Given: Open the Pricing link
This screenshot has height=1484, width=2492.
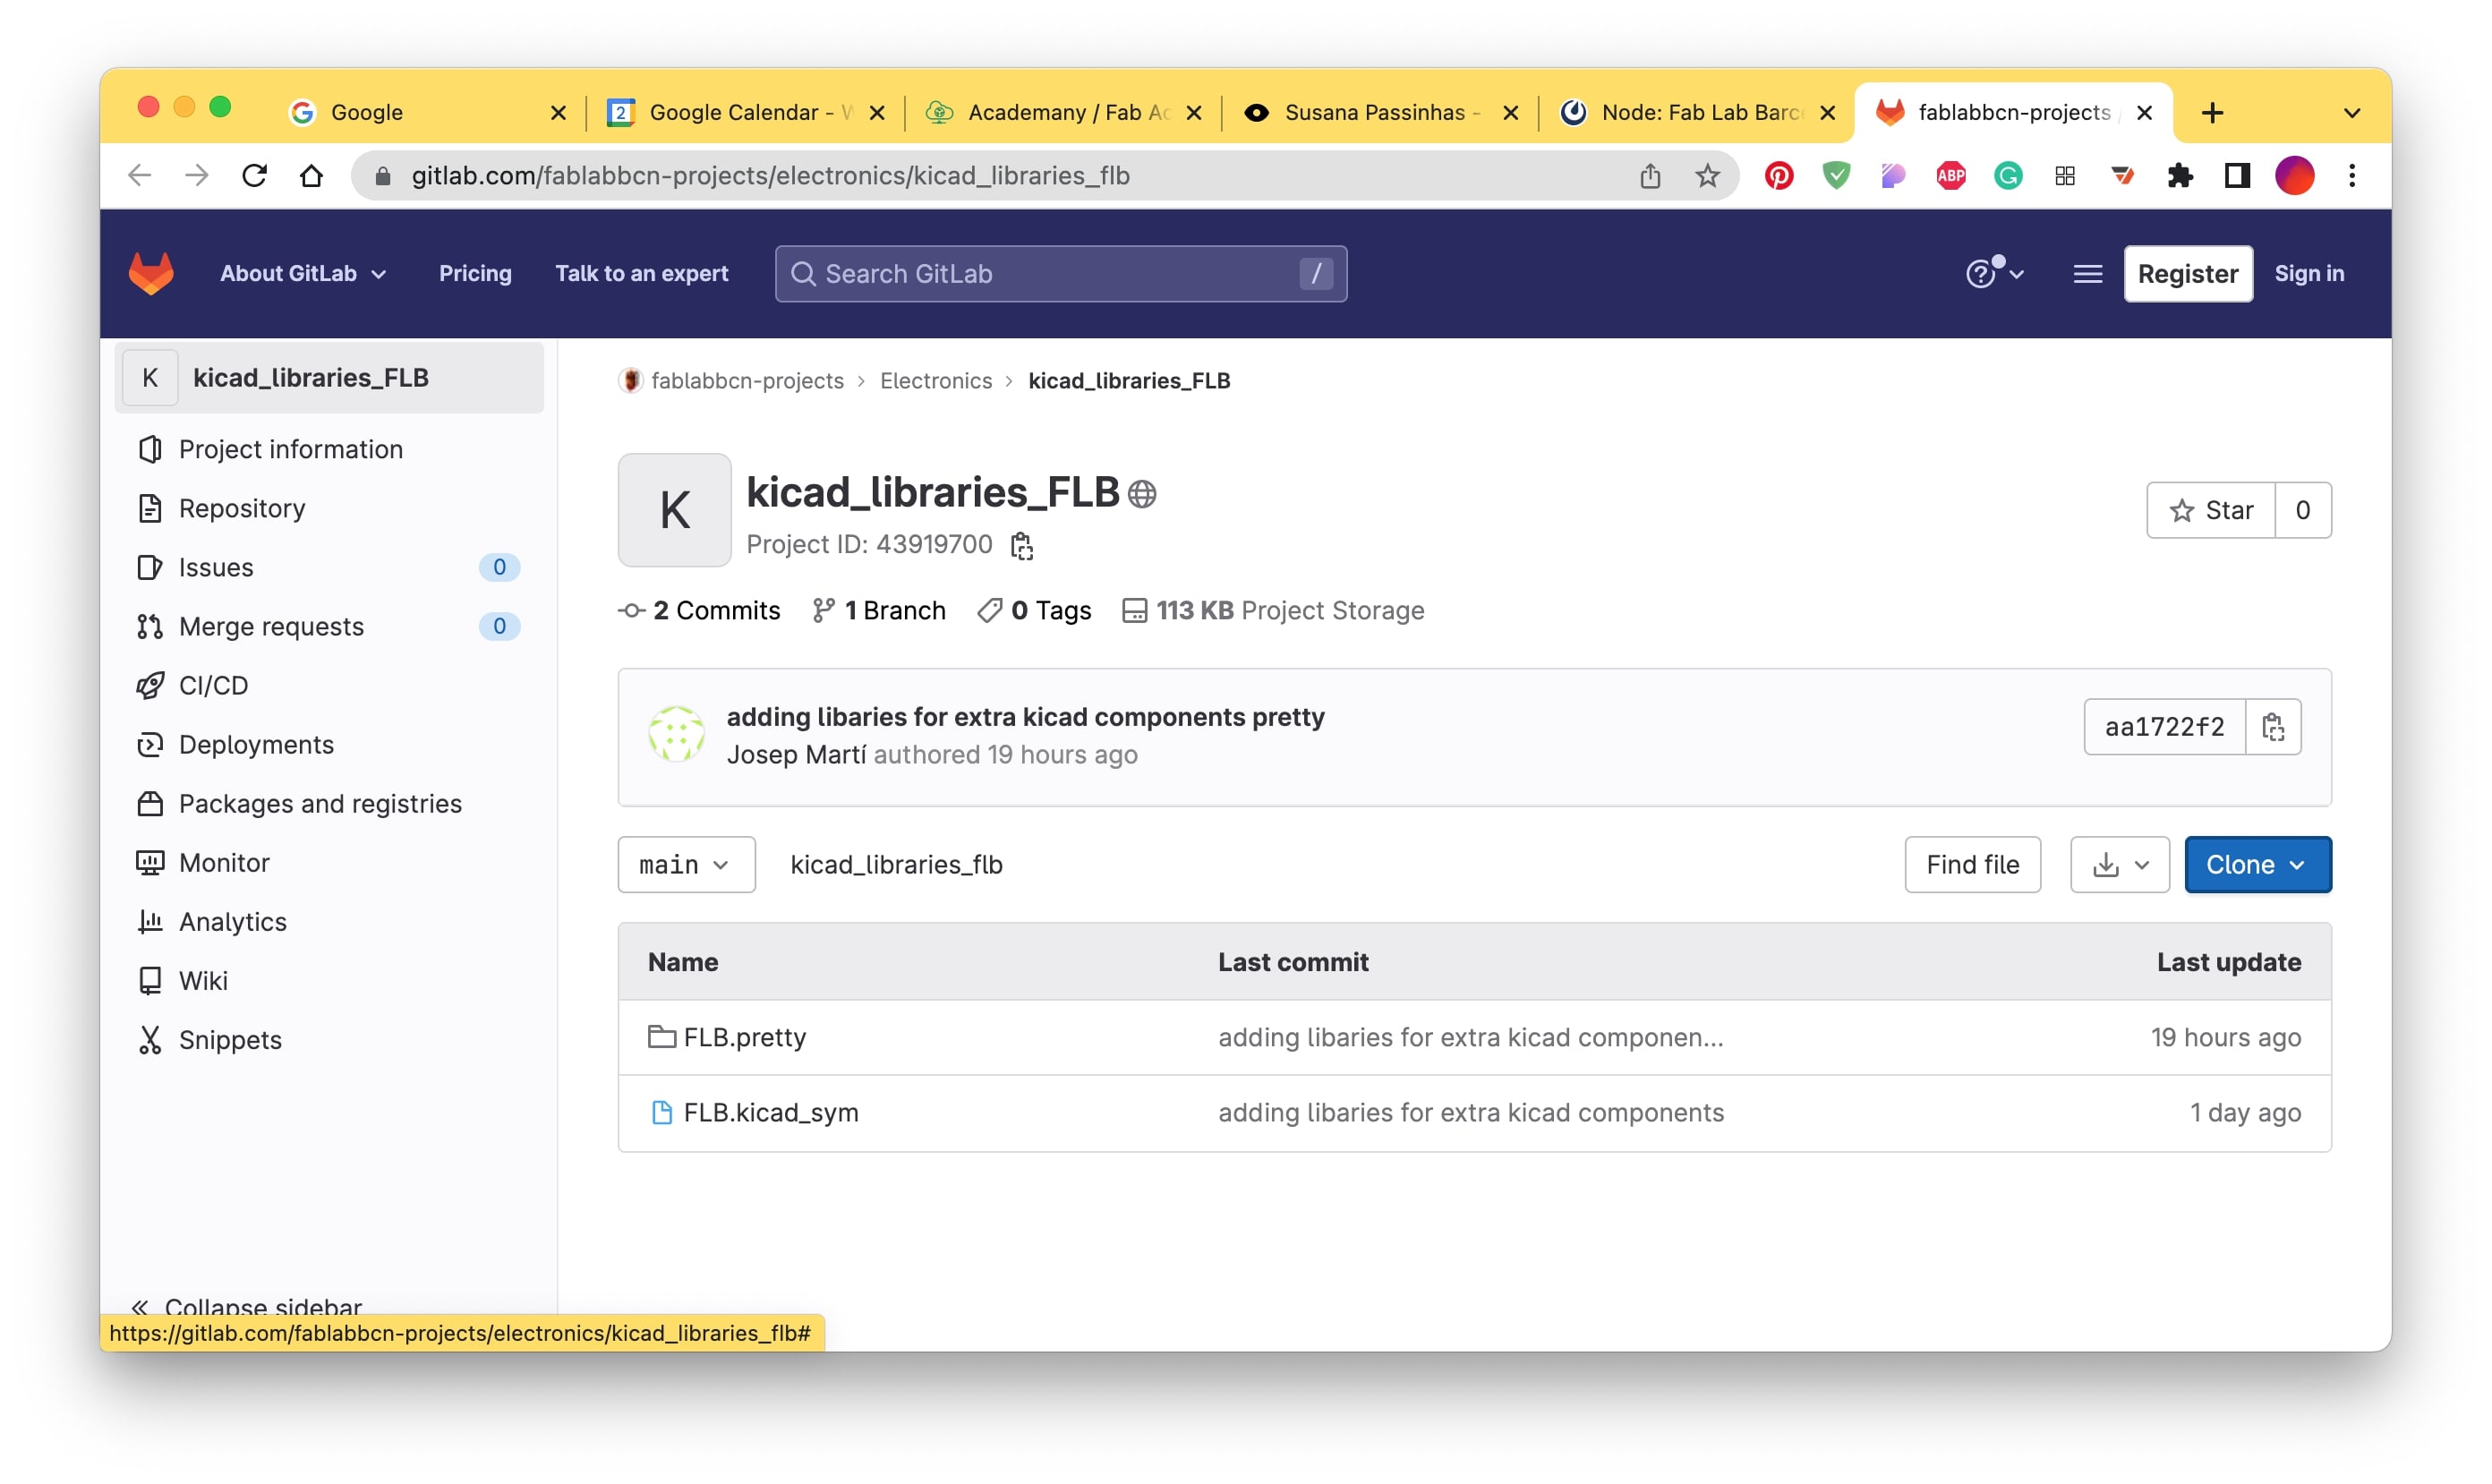Looking at the screenshot, I should [475, 274].
